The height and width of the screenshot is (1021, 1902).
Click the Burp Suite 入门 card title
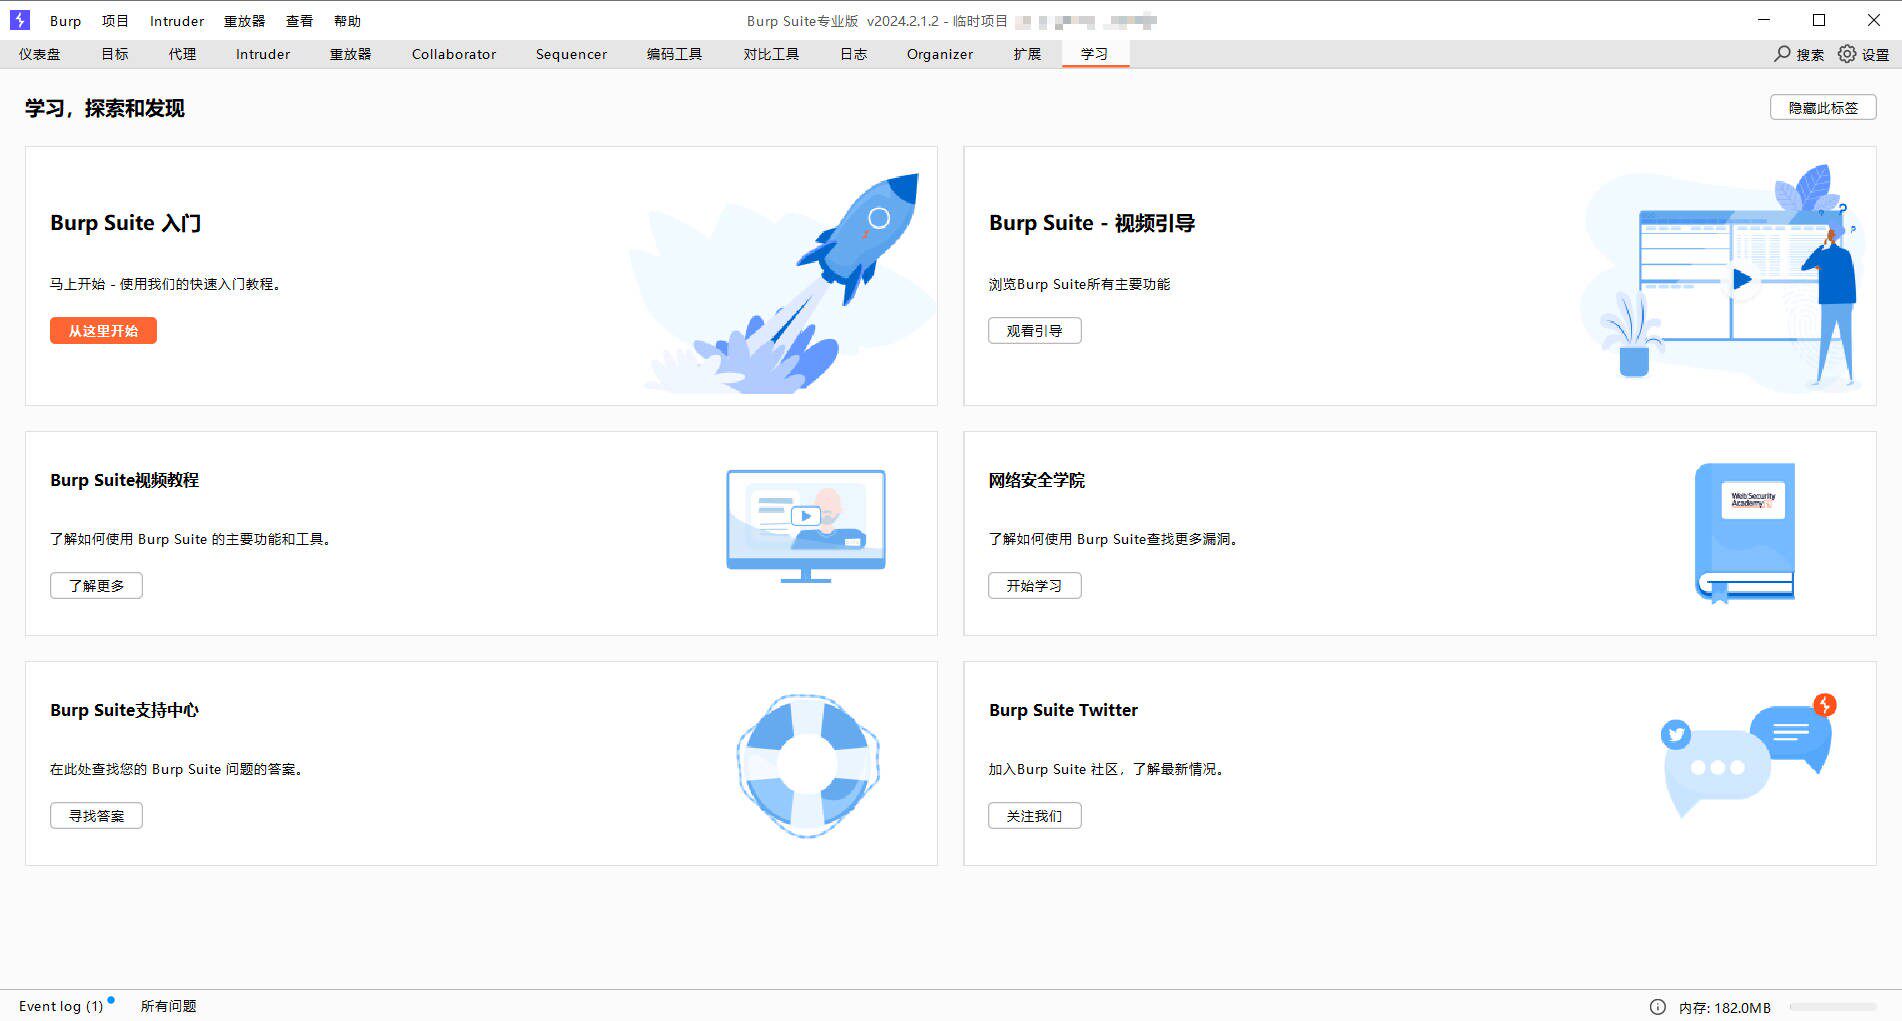[126, 223]
